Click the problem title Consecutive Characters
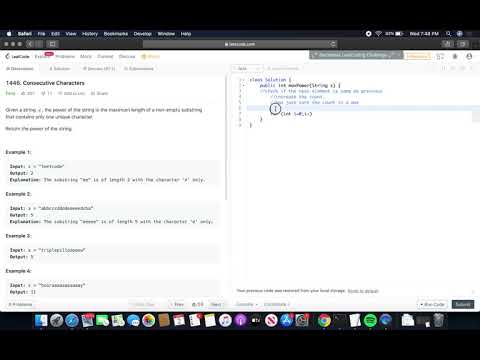 point(45,83)
